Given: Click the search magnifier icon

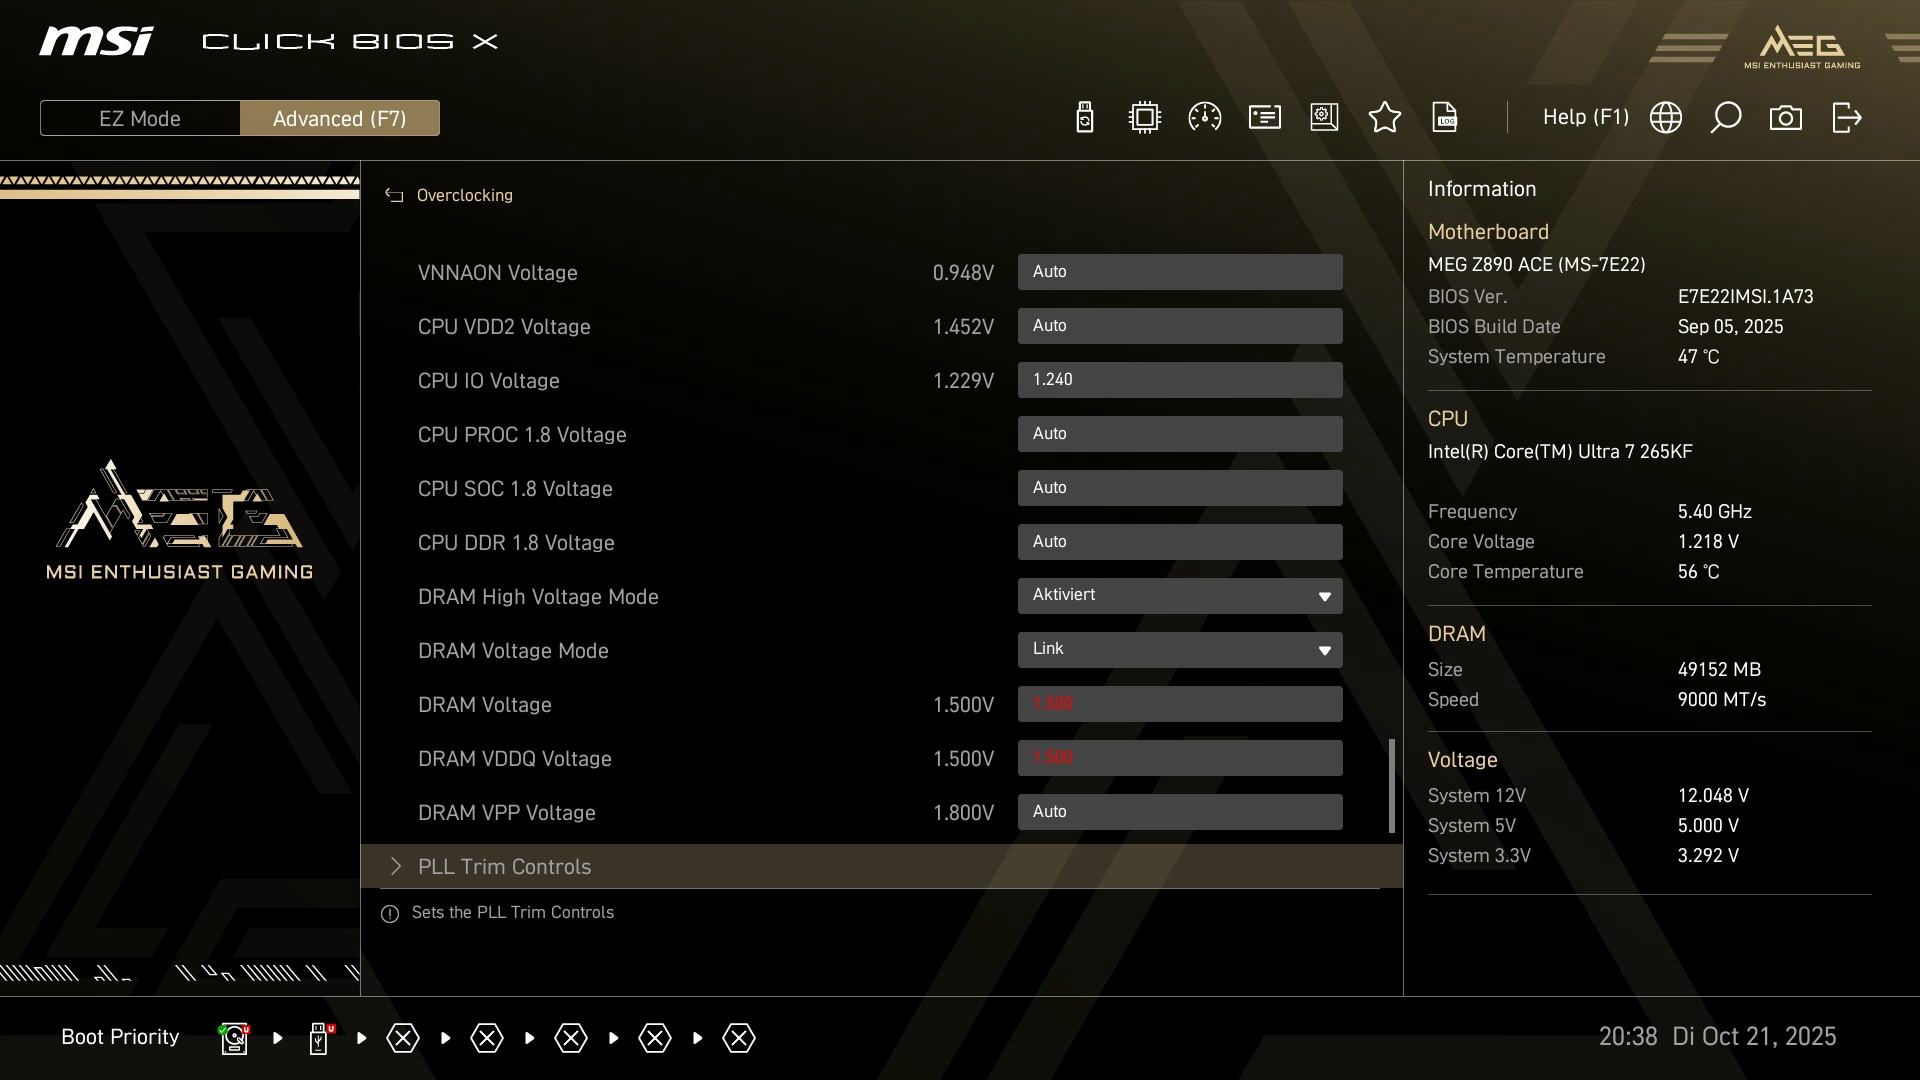Looking at the screenshot, I should pyautogui.click(x=1725, y=118).
